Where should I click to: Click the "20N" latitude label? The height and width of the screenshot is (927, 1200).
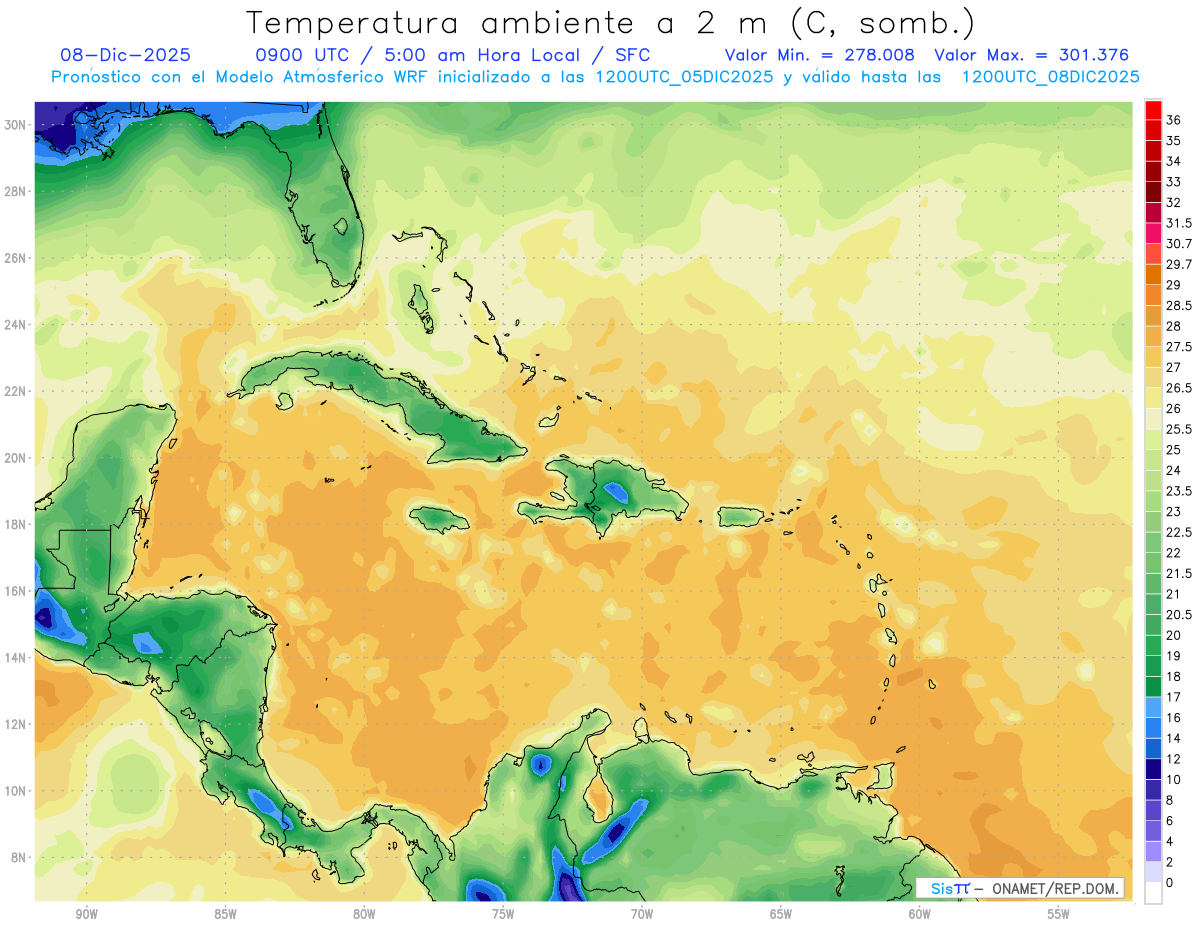16,458
